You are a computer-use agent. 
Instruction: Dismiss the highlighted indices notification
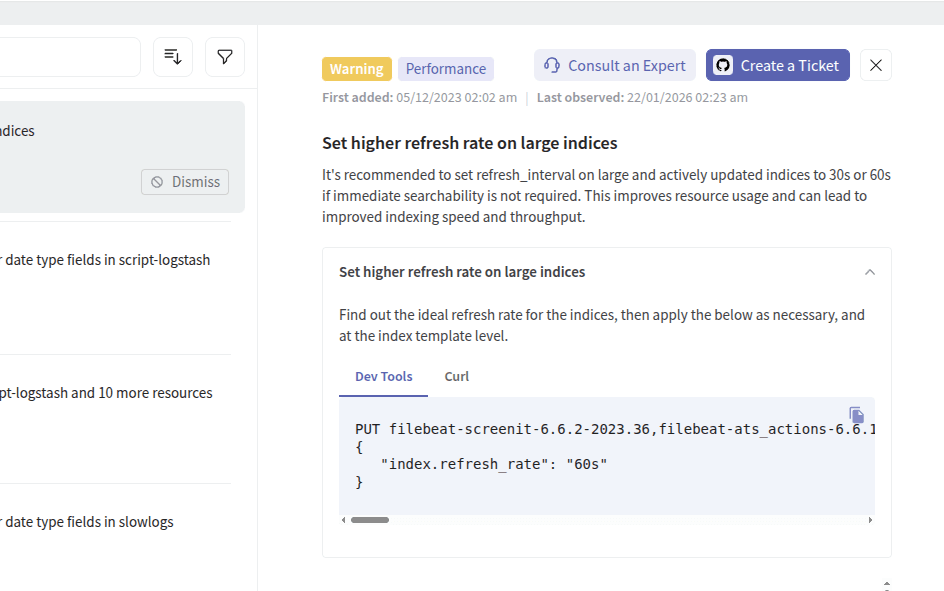pos(184,182)
